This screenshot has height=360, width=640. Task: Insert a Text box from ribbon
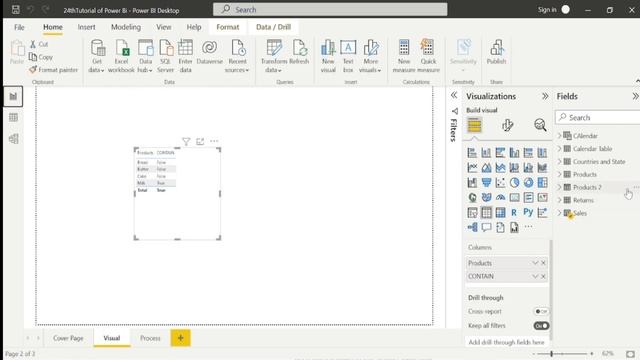(x=348, y=56)
